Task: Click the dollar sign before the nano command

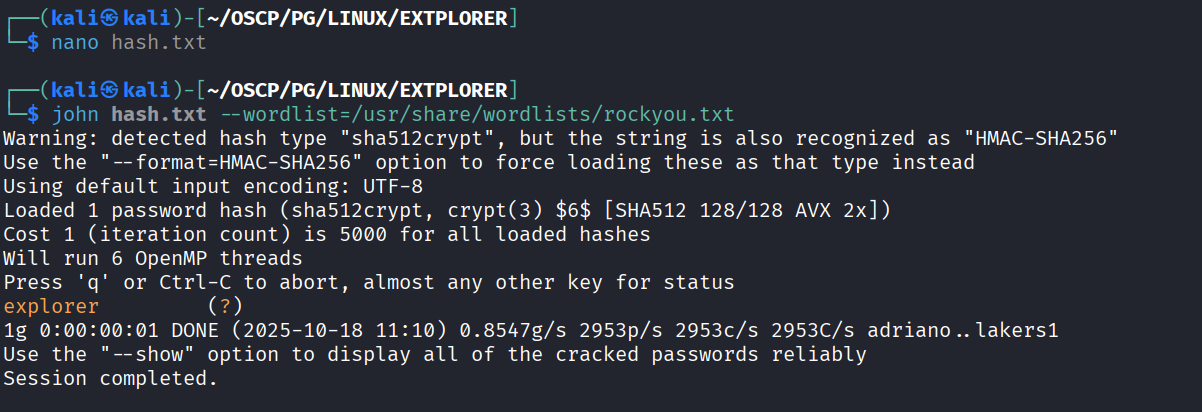Action: (x=34, y=42)
